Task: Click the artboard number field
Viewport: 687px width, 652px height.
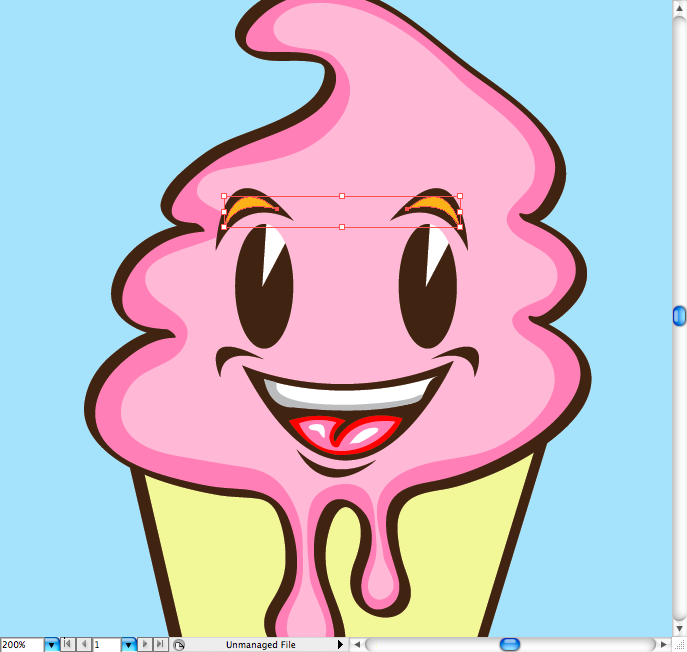Action: coord(106,645)
